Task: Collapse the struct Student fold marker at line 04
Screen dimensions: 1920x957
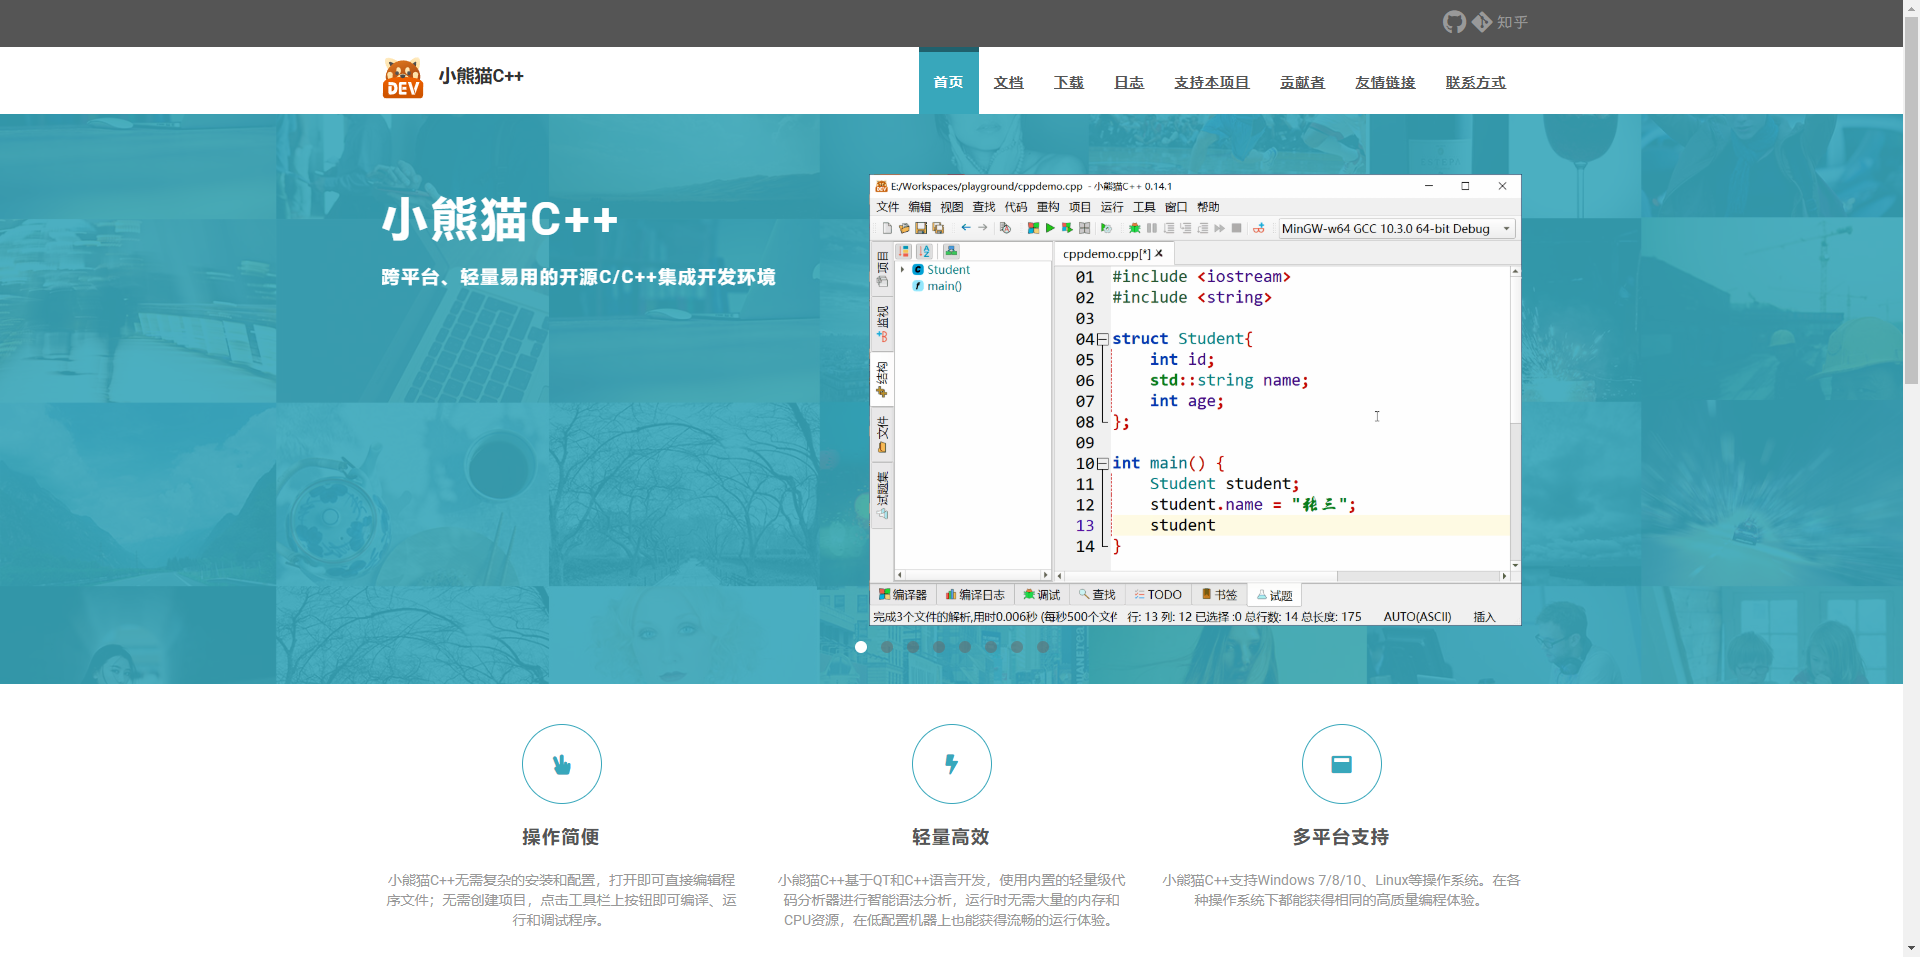Action: coord(1102,339)
